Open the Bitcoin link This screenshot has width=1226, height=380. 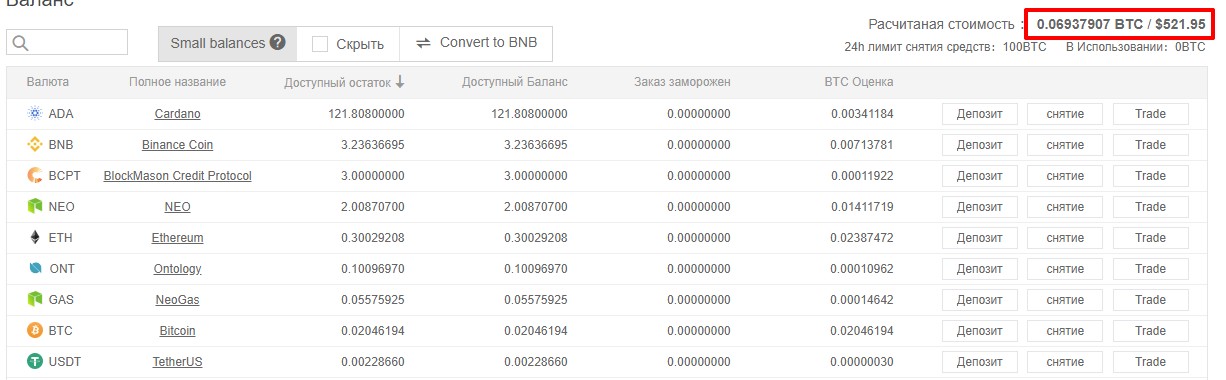177,331
